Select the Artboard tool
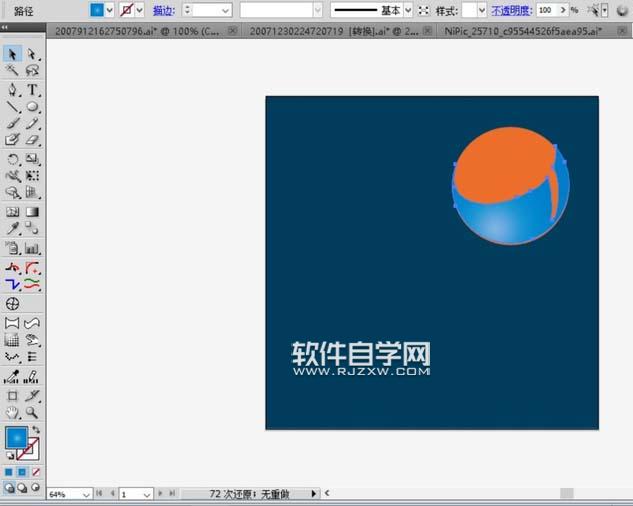This screenshot has width=633, height=506. click(x=12, y=396)
